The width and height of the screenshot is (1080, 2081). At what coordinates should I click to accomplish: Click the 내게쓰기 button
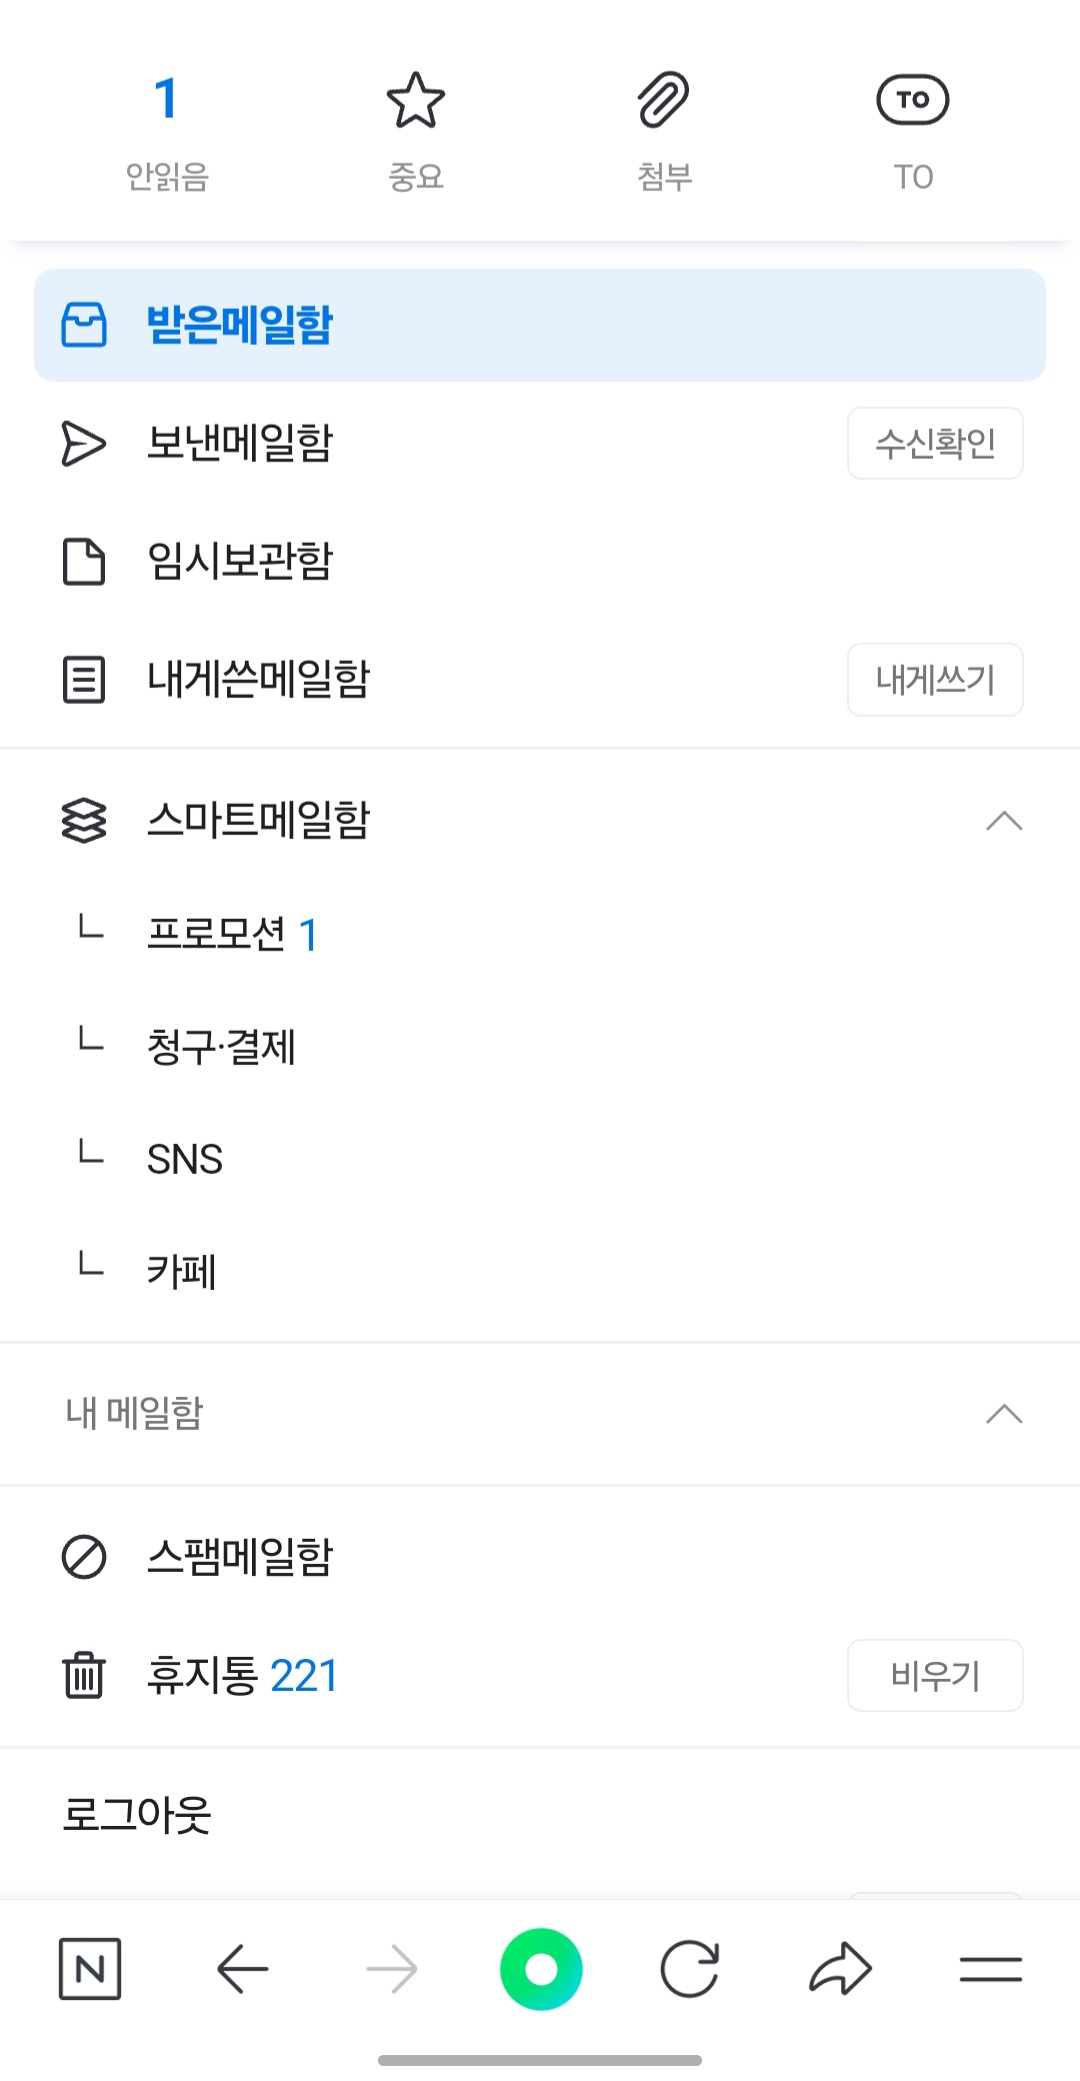pyautogui.click(x=935, y=680)
